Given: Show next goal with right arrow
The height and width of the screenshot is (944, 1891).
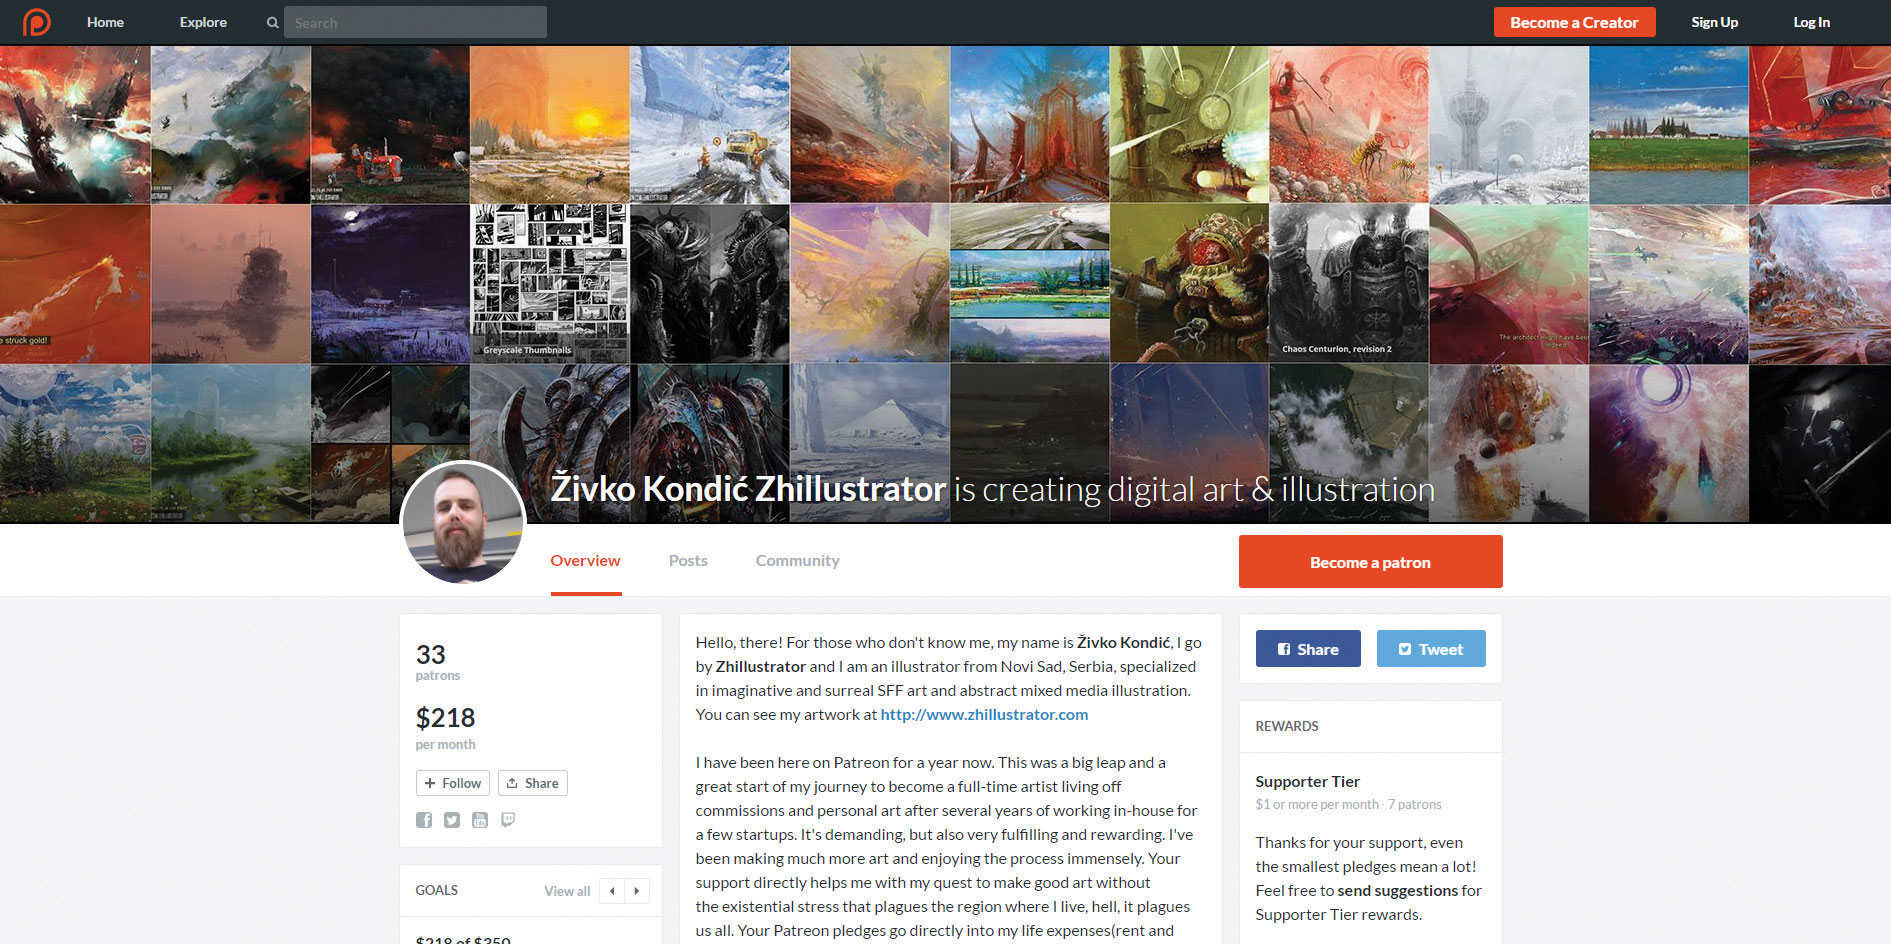Looking at the screenshot, I should [x=637, y=891].
